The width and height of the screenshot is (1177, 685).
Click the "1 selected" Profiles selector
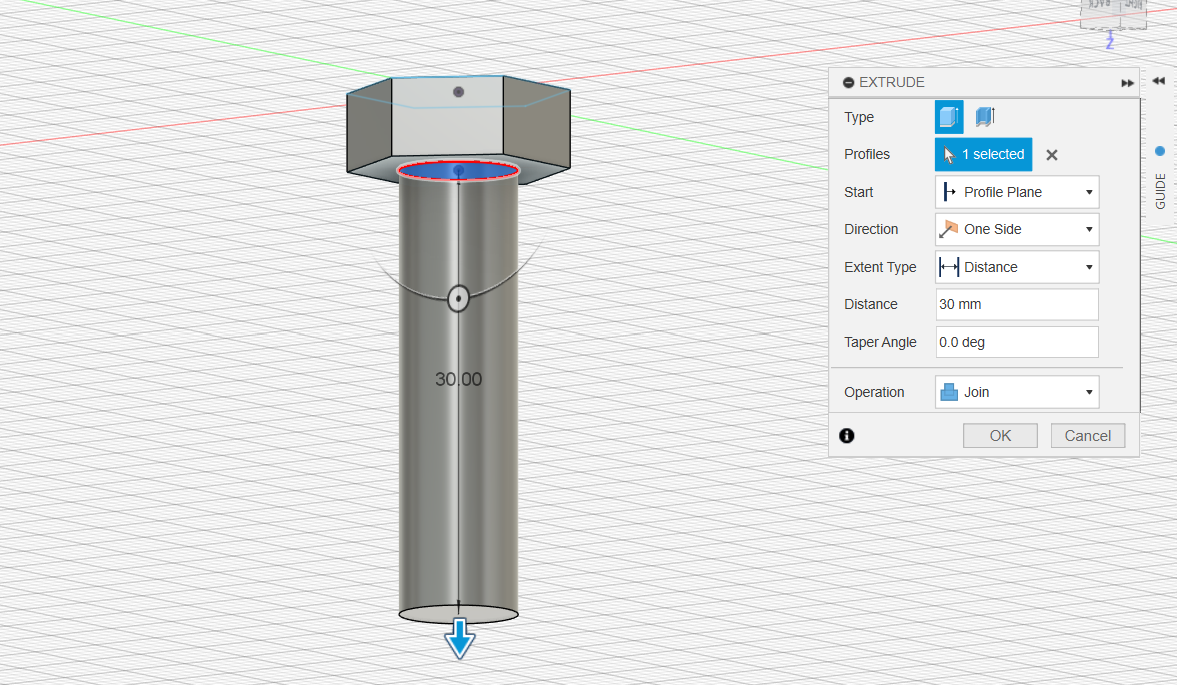tap(983, 155)
